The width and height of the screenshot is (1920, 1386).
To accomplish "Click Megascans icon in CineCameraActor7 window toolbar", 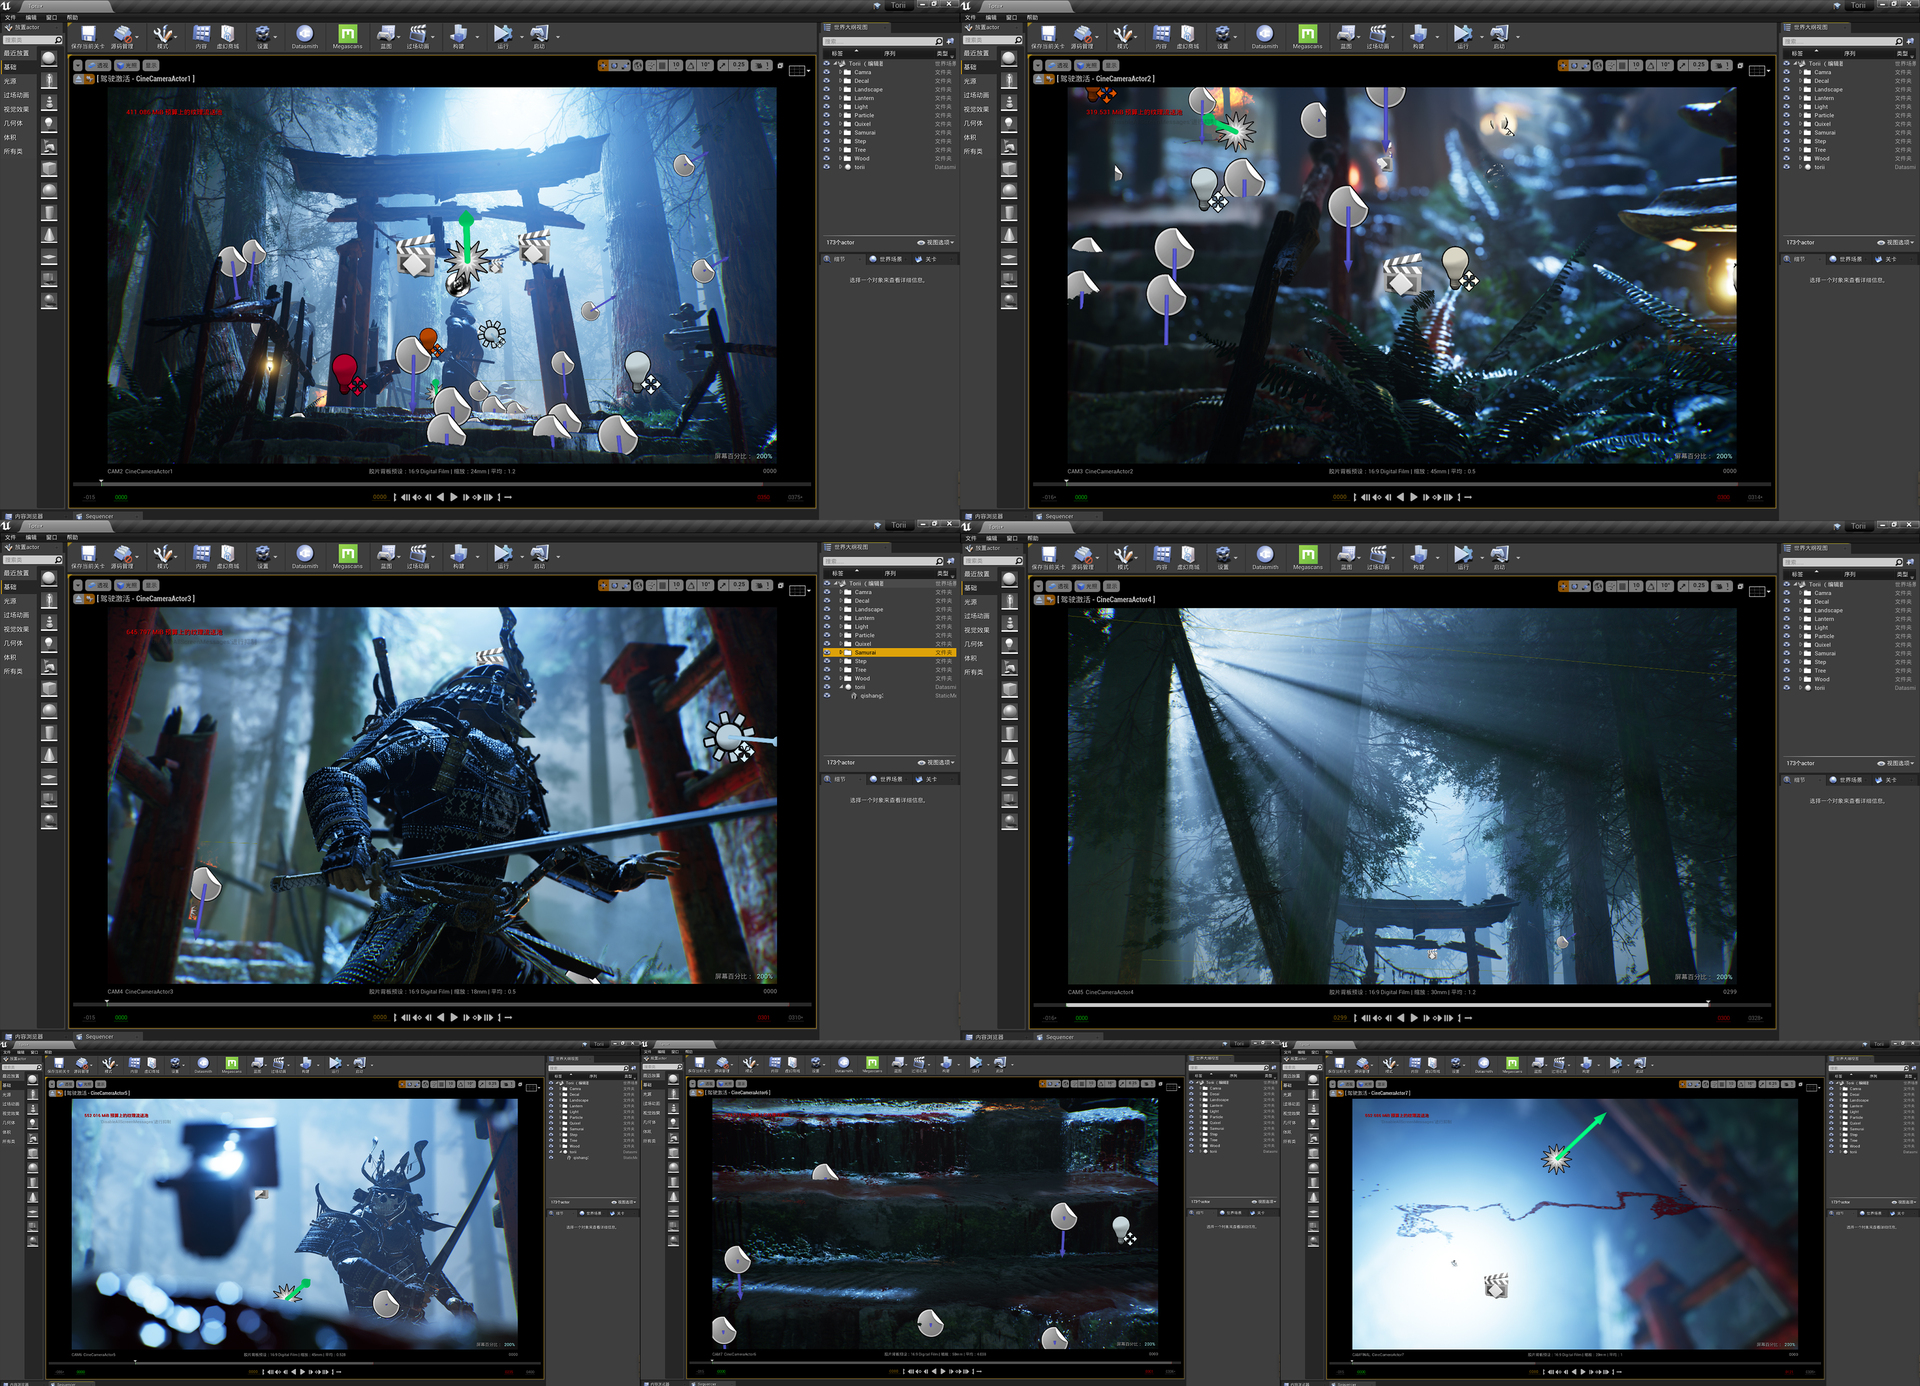I will (x=1512, y=1064).
